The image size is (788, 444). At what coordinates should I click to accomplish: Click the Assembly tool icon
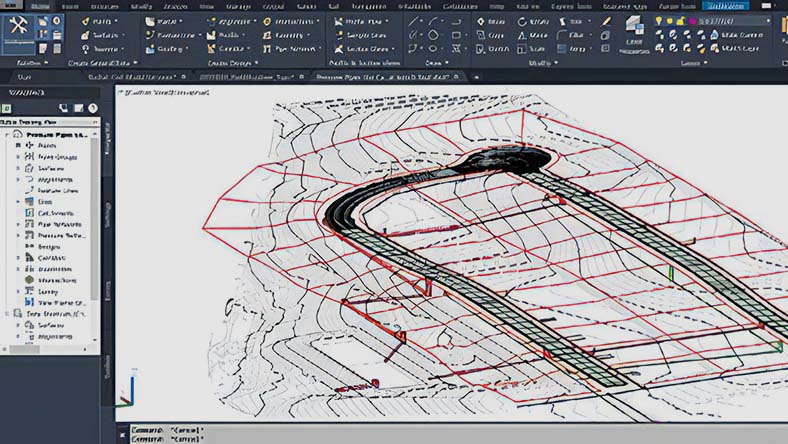[267, 35]
